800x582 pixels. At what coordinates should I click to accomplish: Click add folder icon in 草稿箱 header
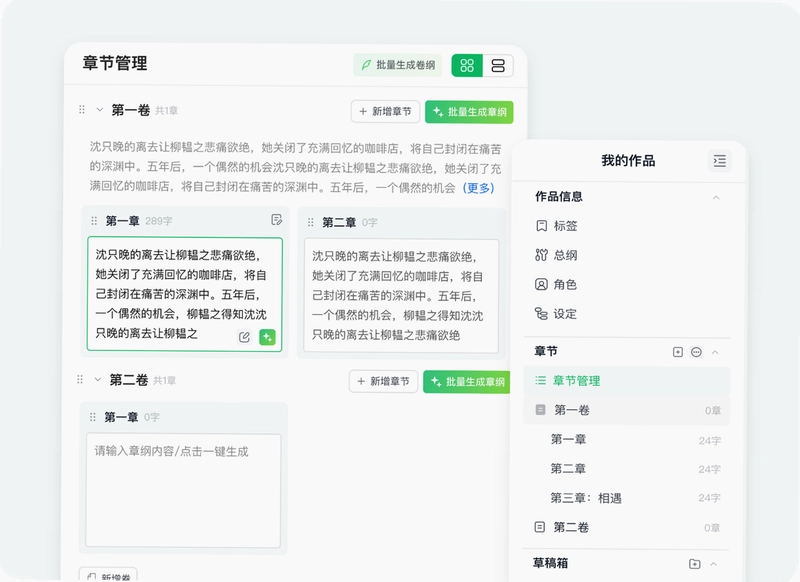[694, 564]
